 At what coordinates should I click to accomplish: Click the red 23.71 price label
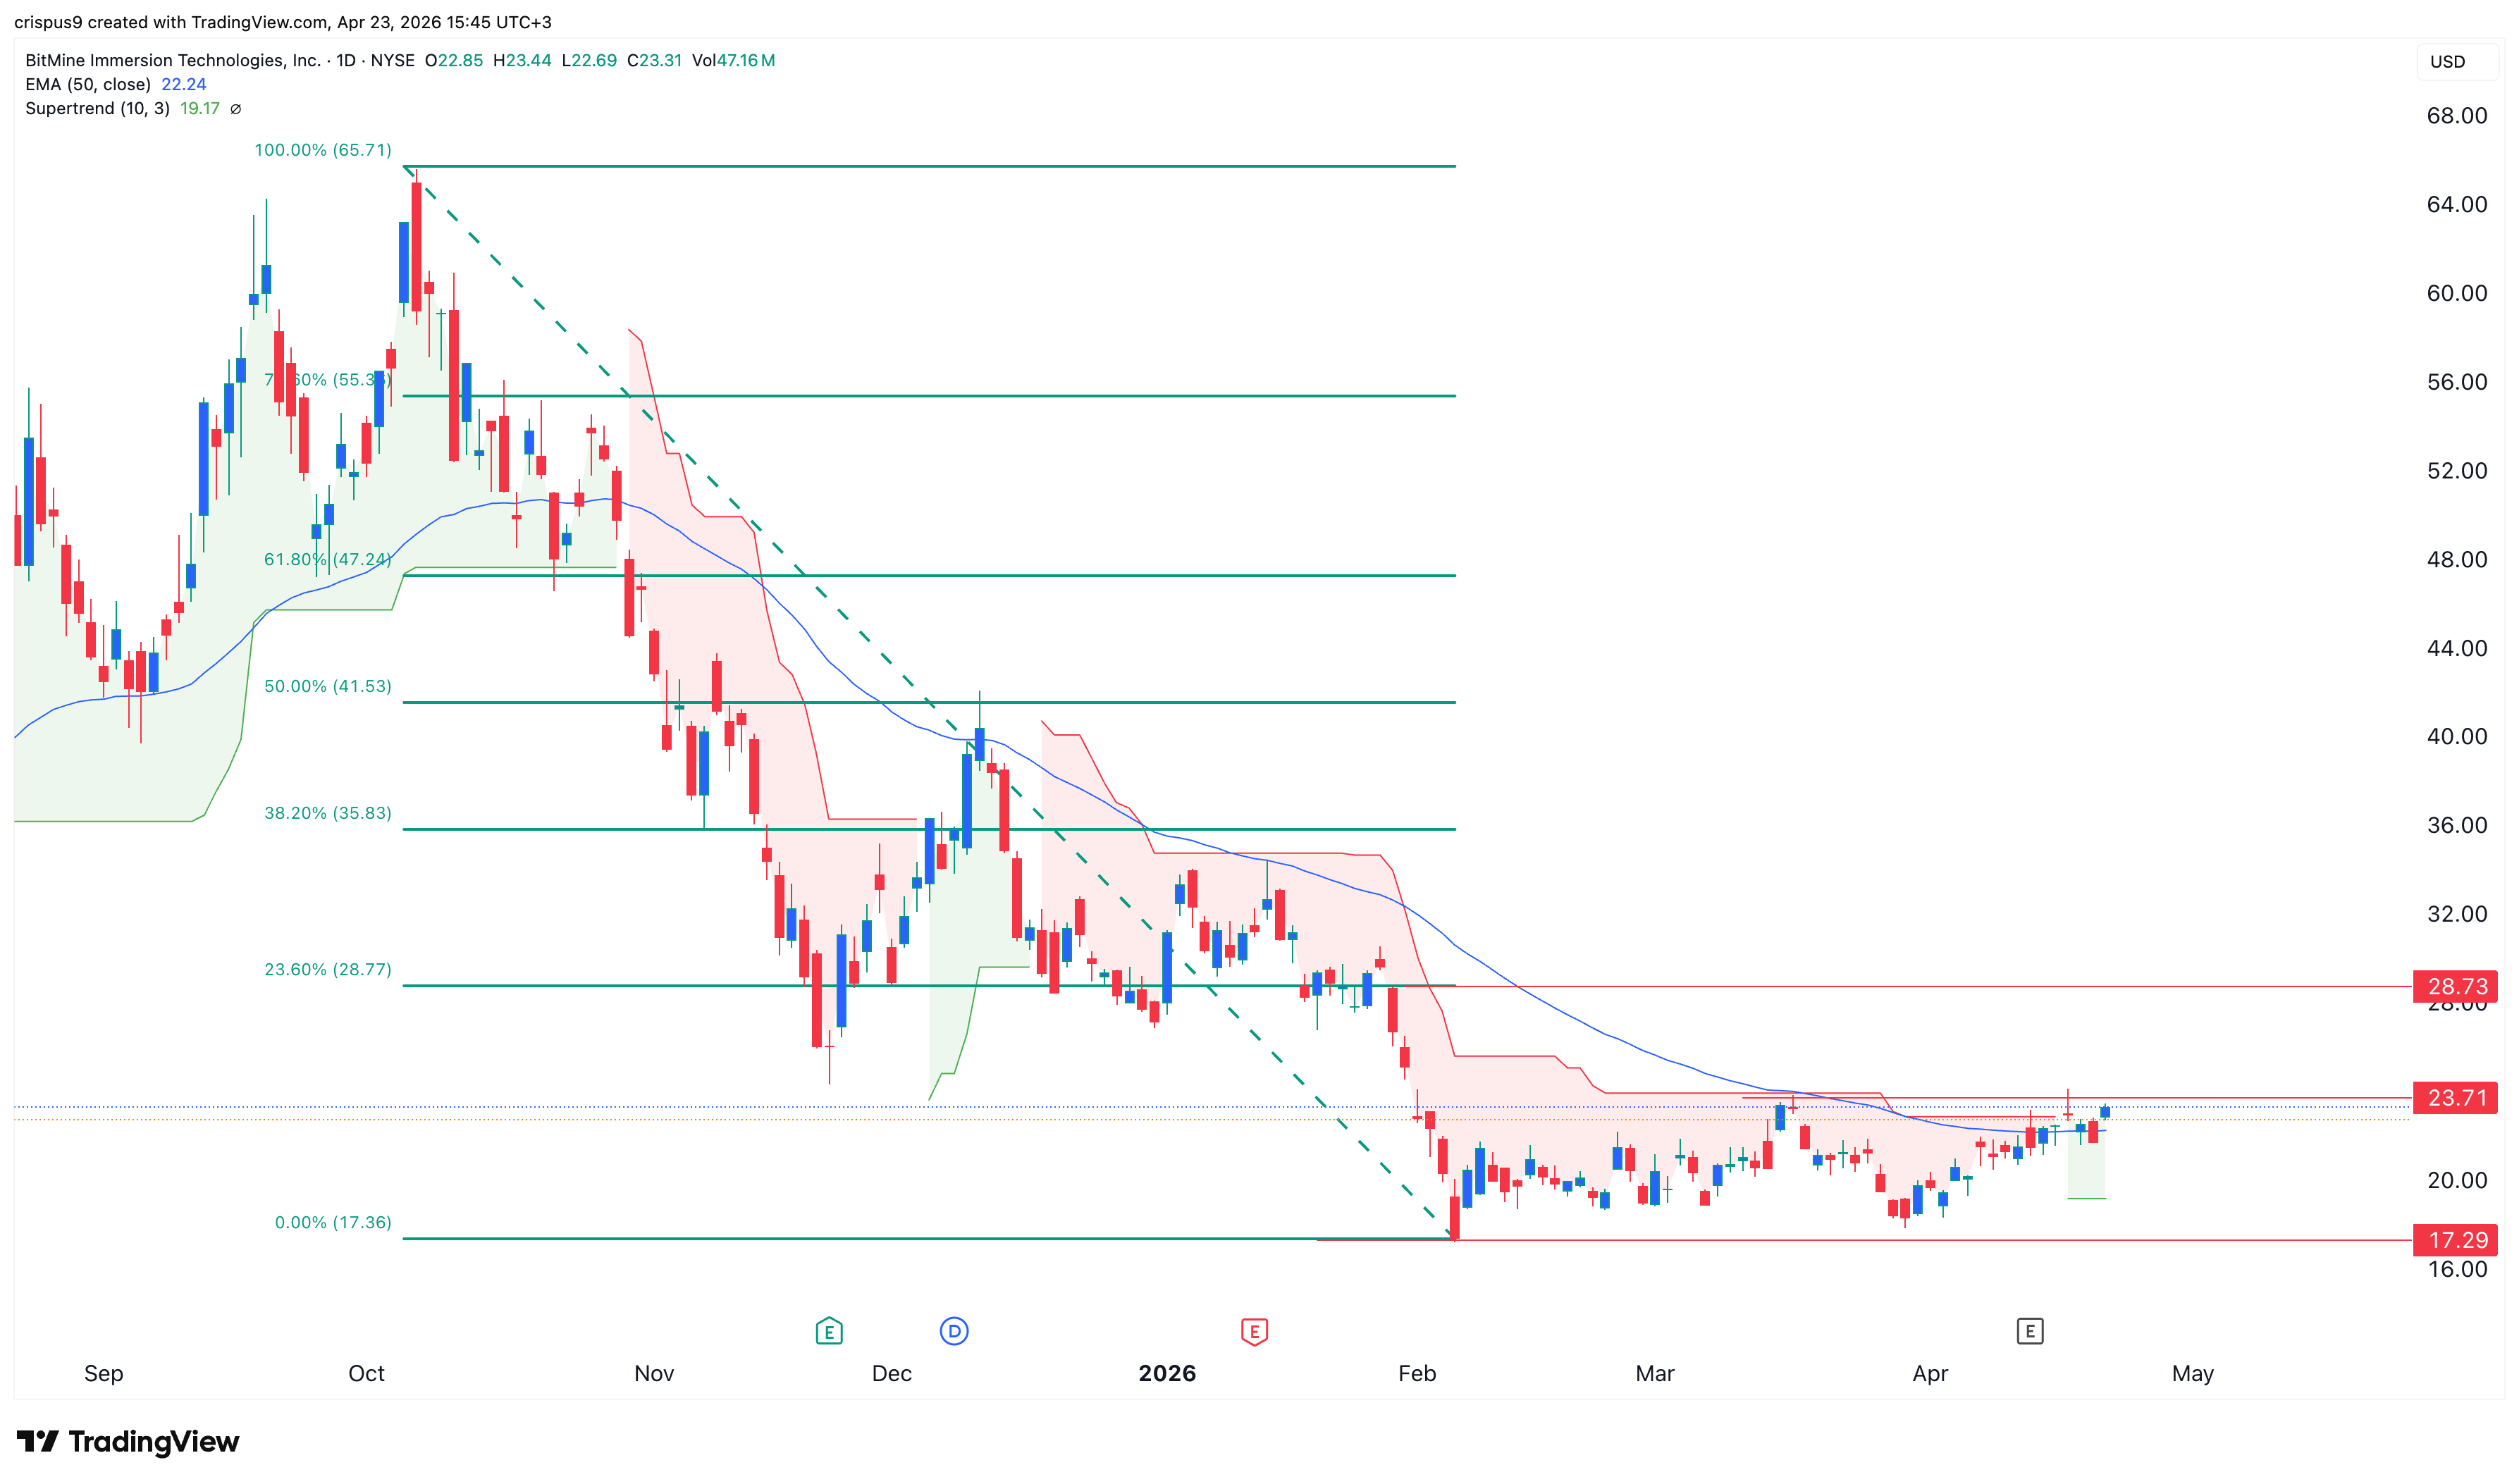point(2455,1098)
